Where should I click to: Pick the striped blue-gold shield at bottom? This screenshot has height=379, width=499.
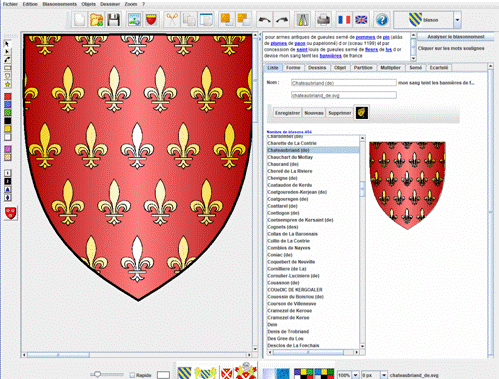(184, 373)
